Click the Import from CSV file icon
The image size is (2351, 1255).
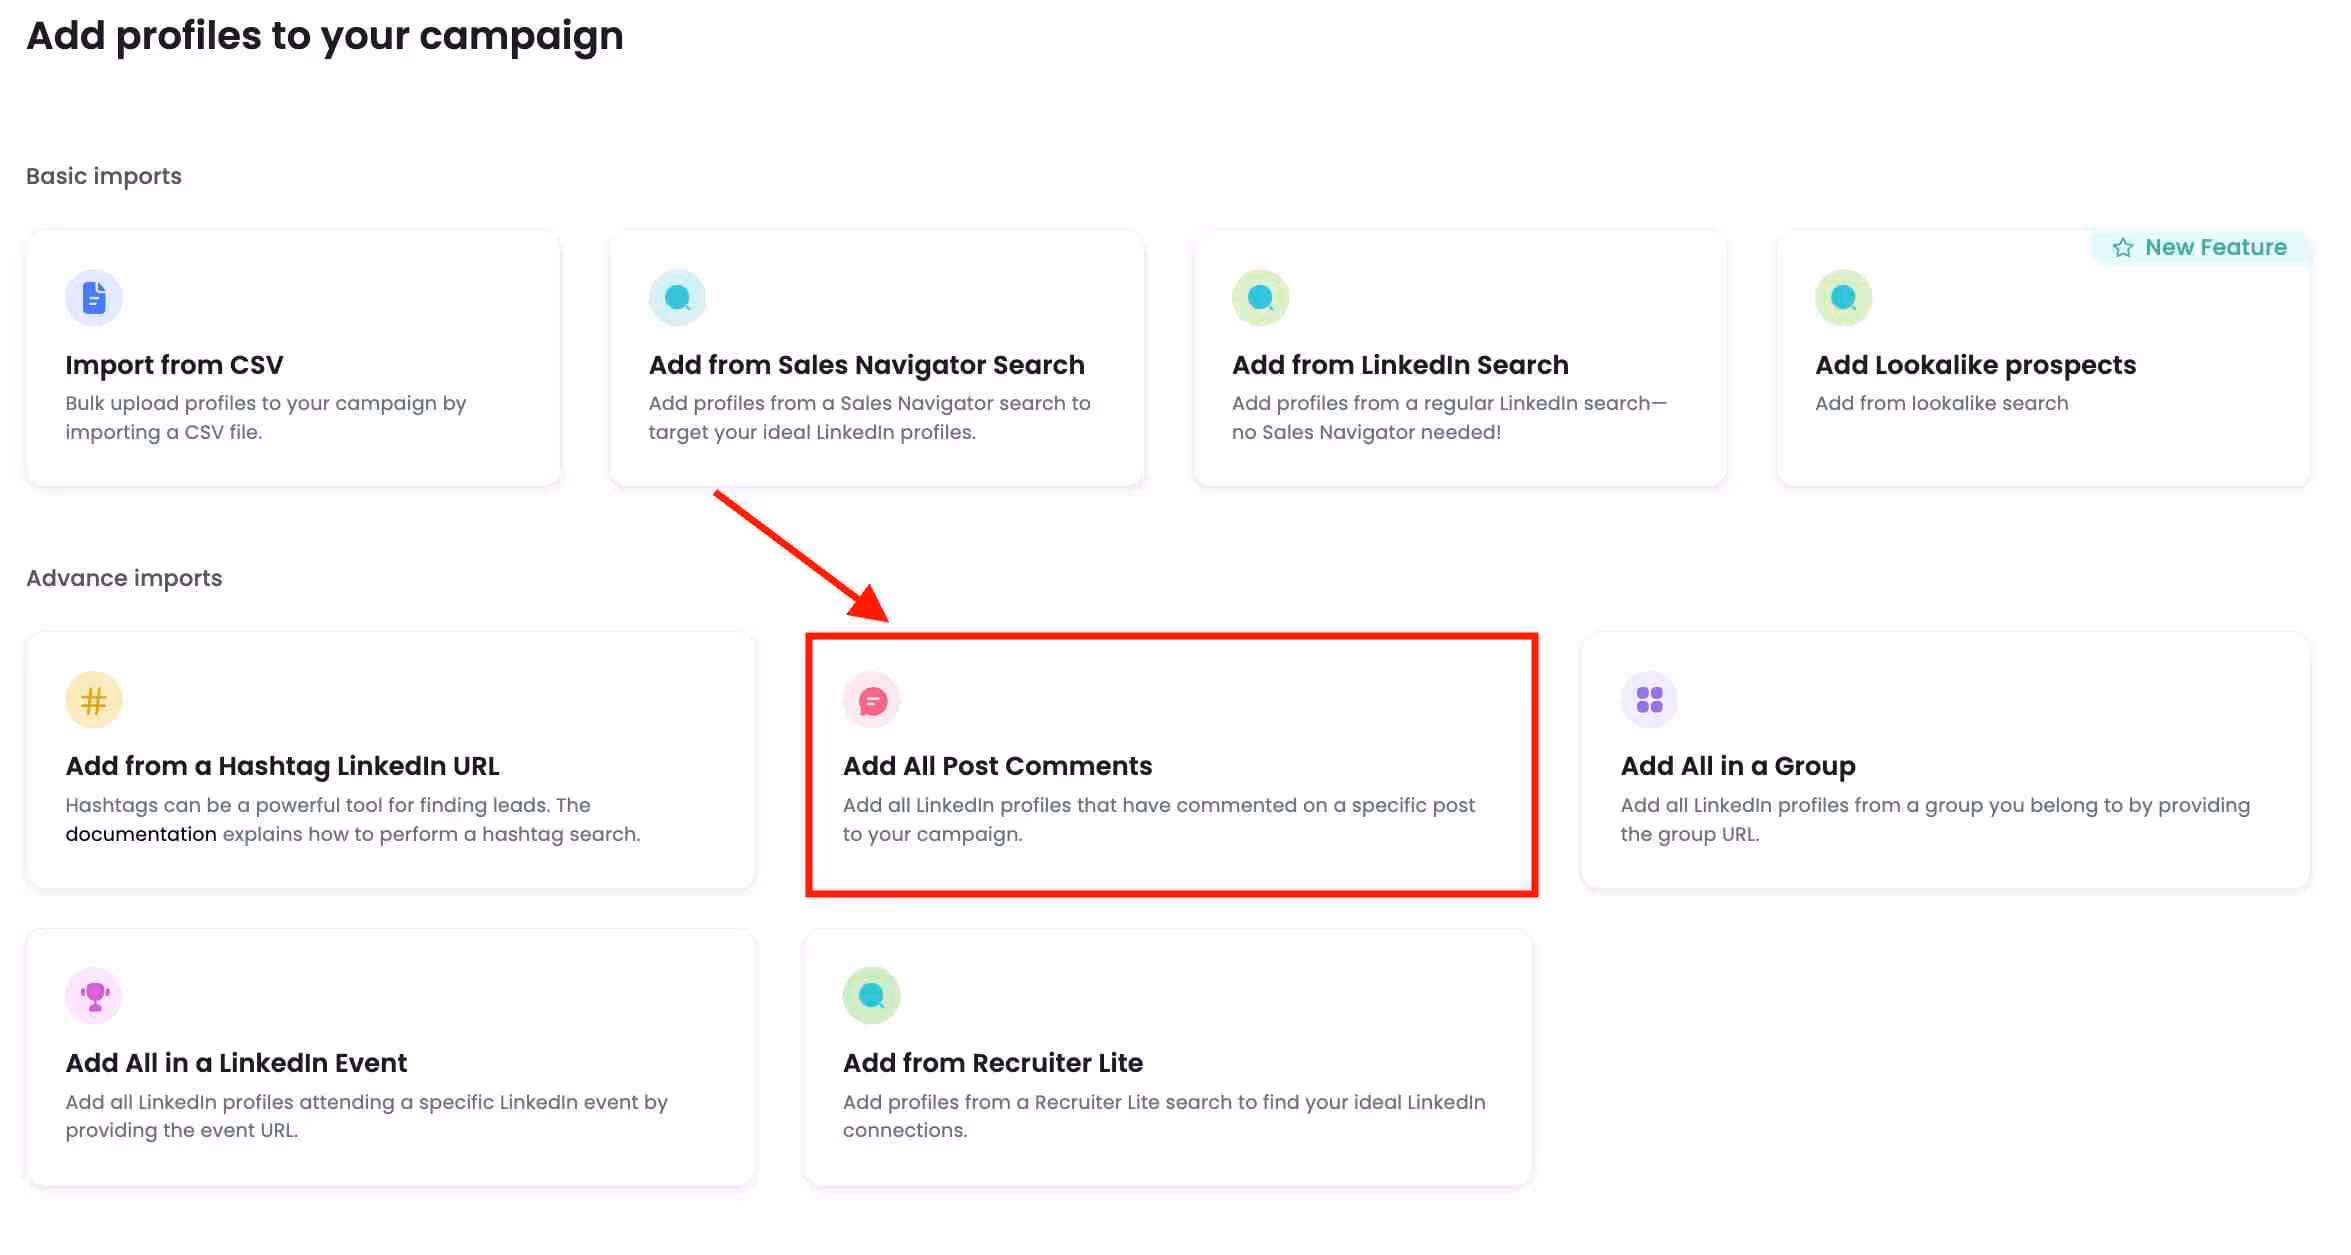tap(93, 296)
